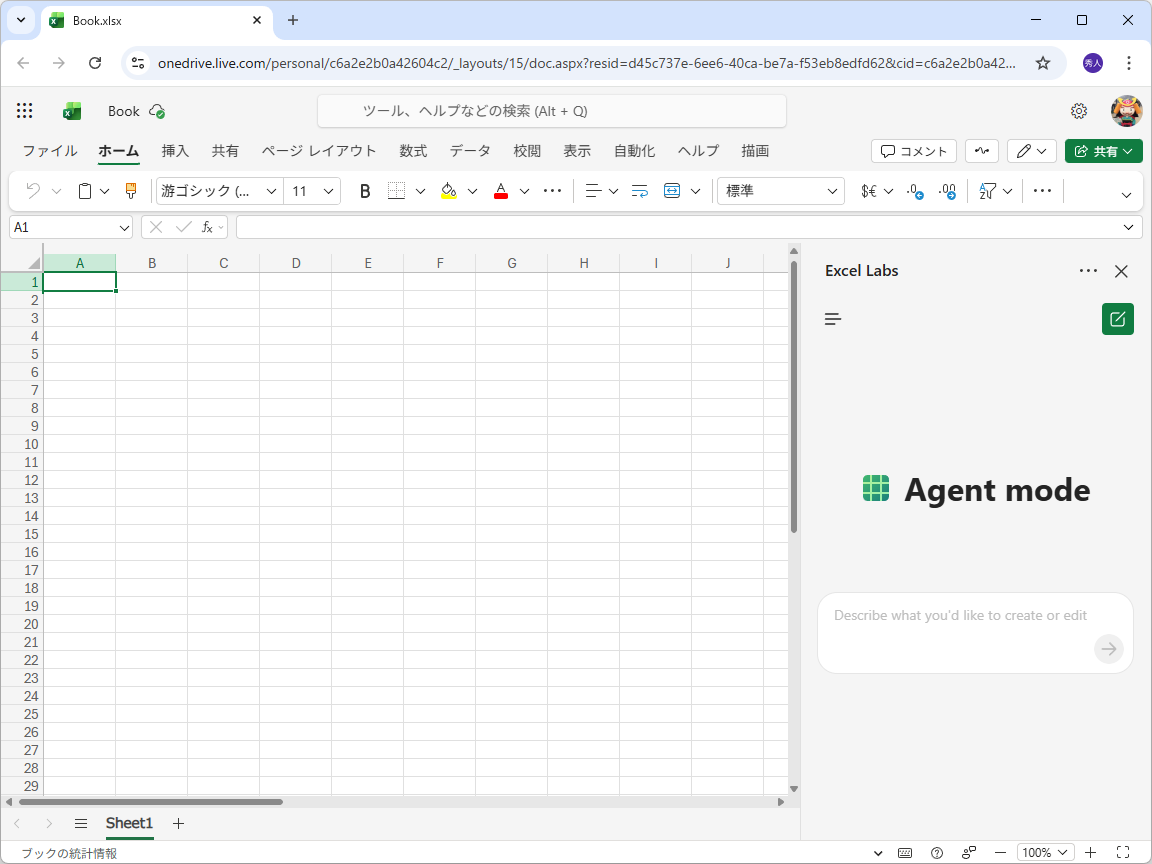1152x864 pixels.
Task: Click the cloud saved status icon
Action: tap(156, 112)
